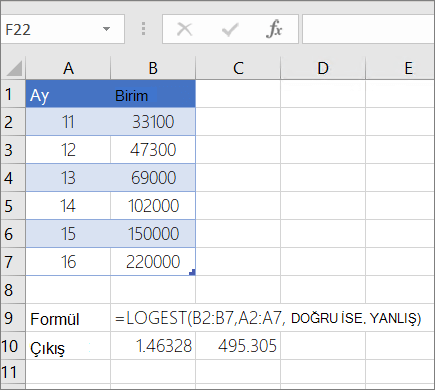Select column A header

(x=68, y=68)
